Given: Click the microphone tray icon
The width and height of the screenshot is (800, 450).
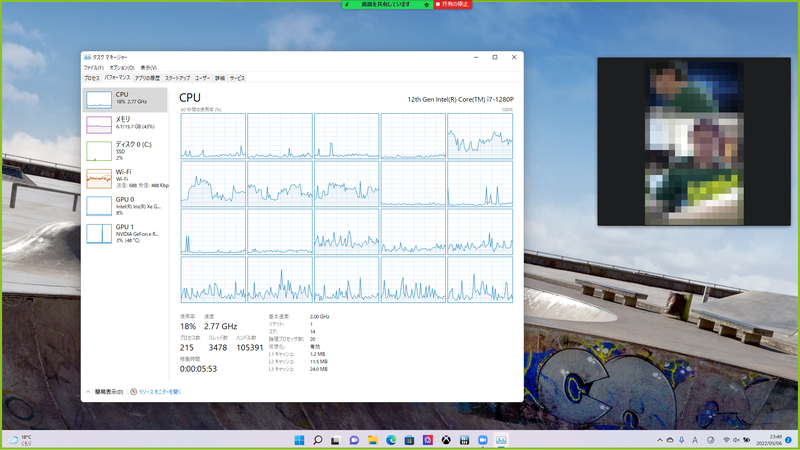Looking at the screenshot, I should [682, 440].
